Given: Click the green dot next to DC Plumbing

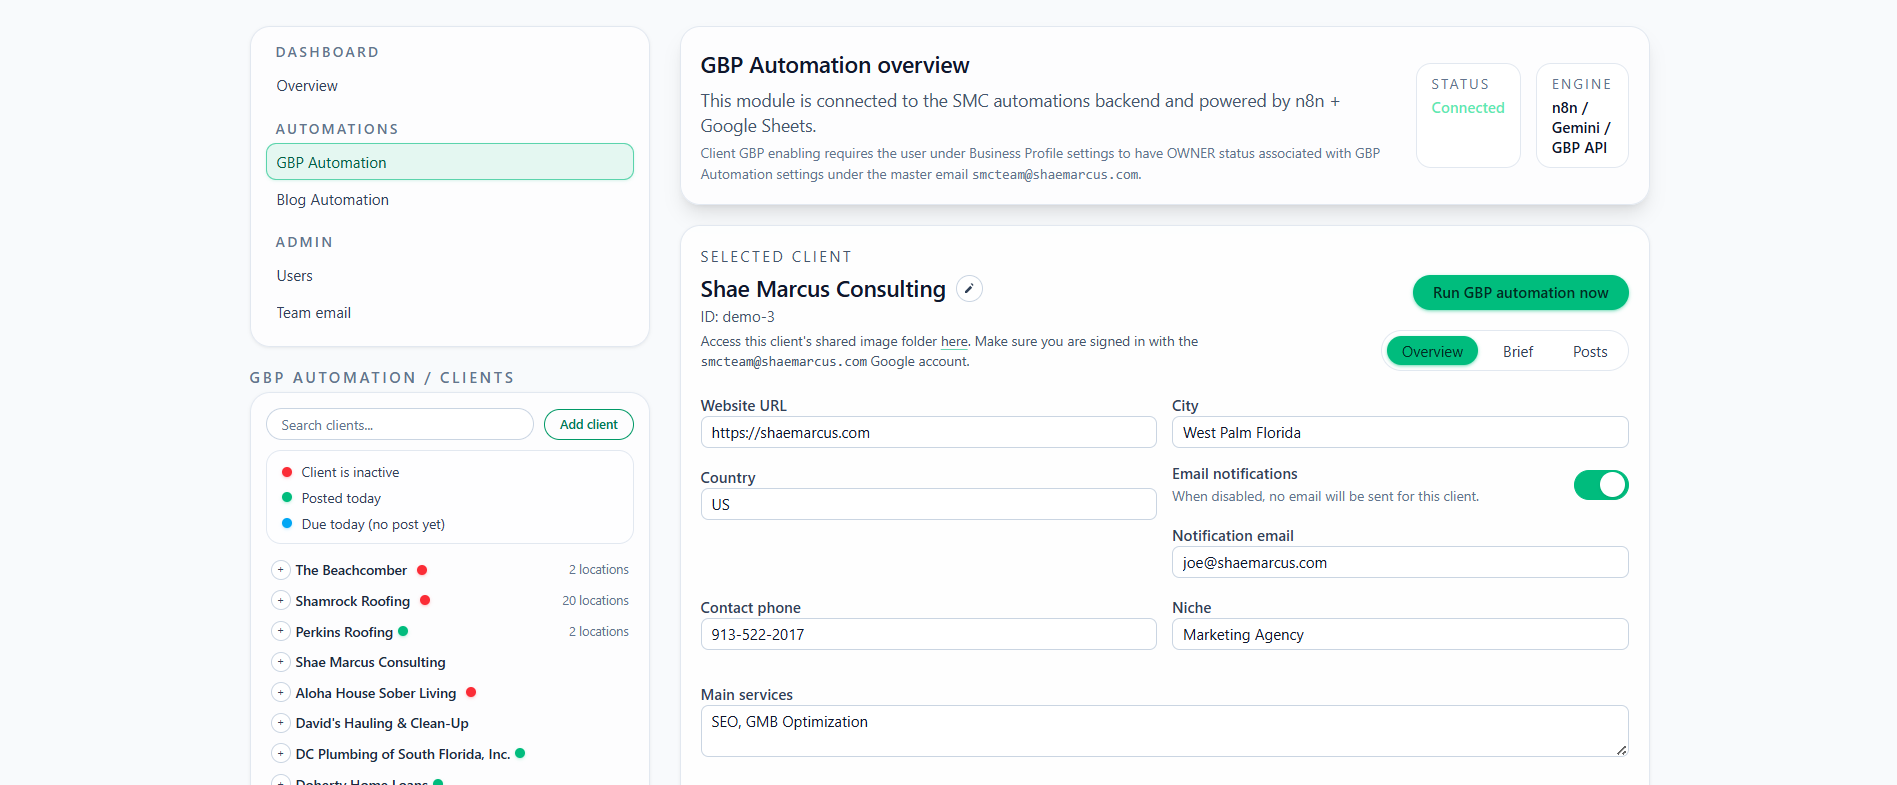Looking at the screenshot, I should click(520, 753).
